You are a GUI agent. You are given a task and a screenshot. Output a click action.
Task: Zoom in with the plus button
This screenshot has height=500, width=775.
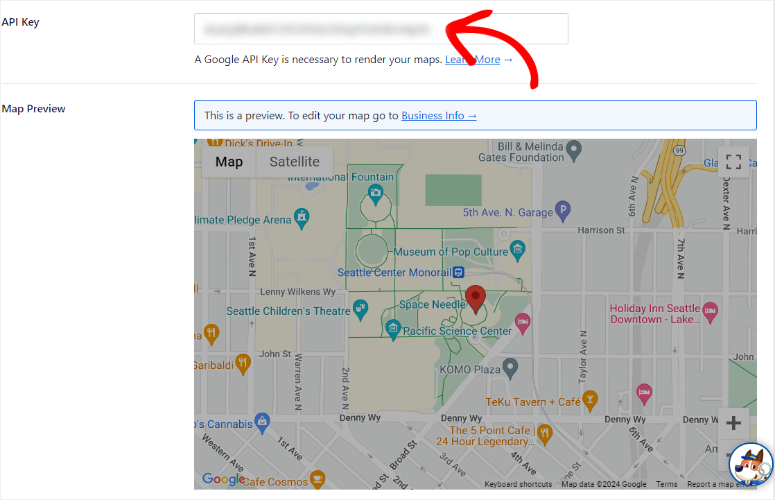[733, 423]
